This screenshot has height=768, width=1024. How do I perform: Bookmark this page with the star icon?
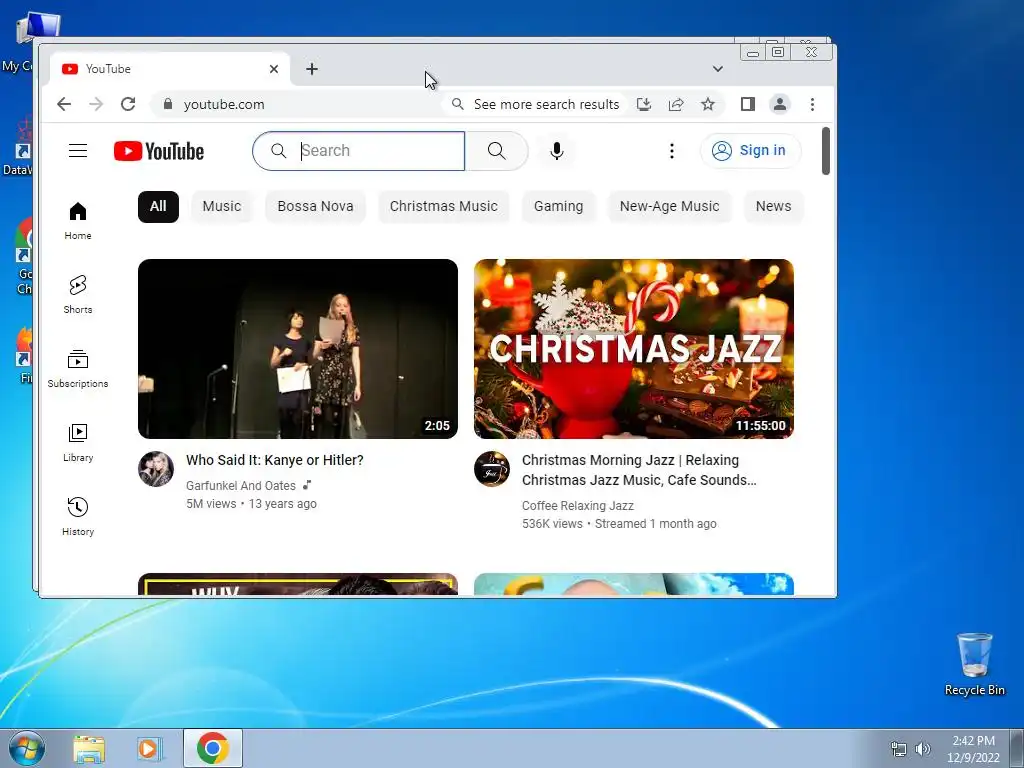click(708, 104)
